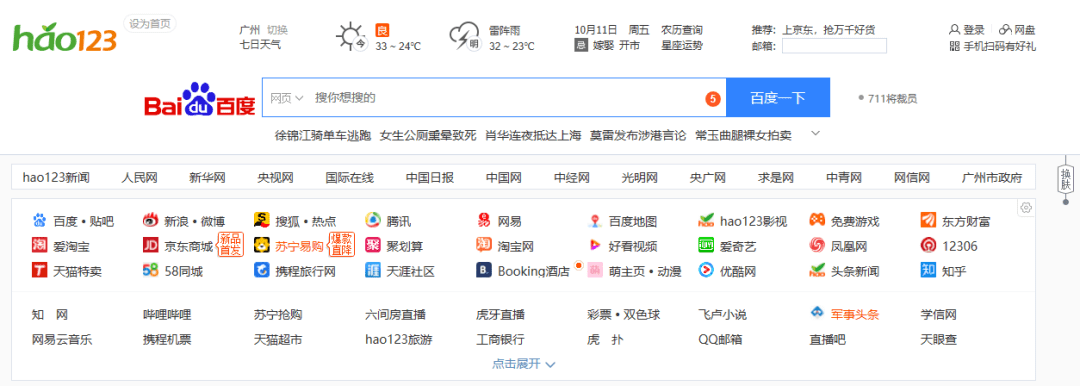Click the 天猫特卖 T icon
The height and width of the screenshot is (386, 1080).
point(39,270)
